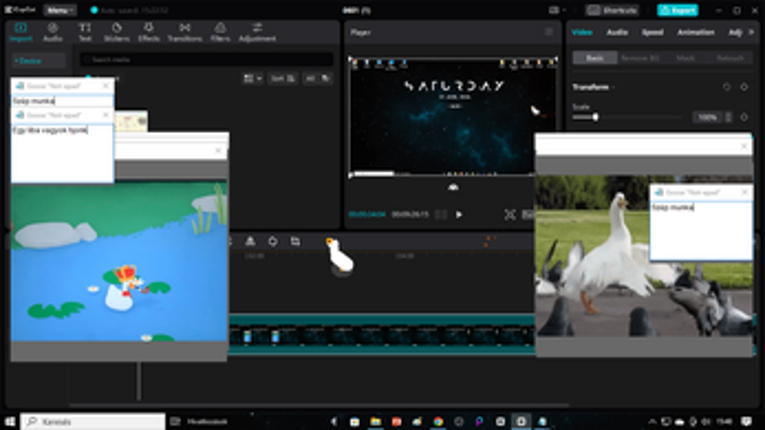Switch to the Video properties tab
Viewport: 765px width, 430px height.
[582, 32]
